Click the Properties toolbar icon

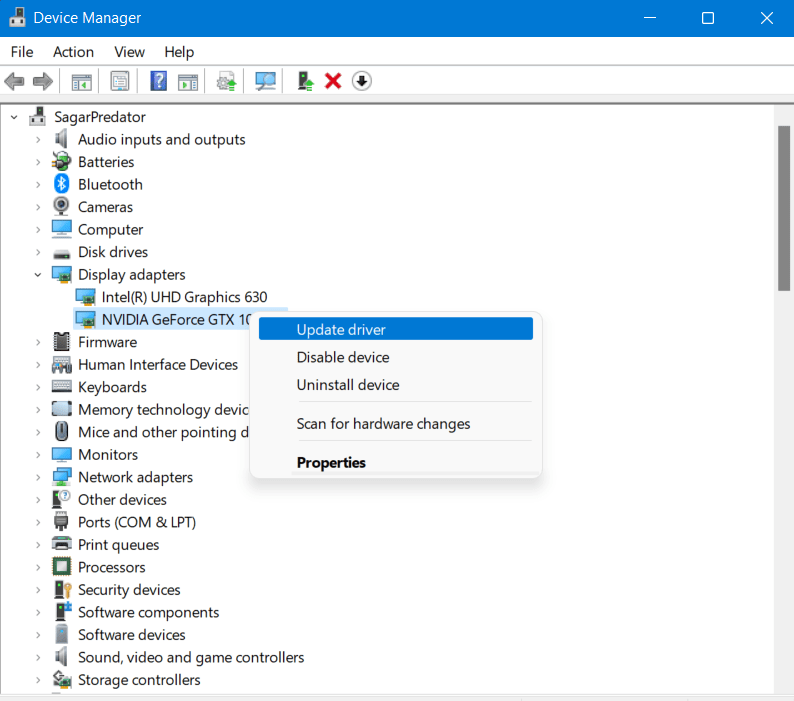pos(120,81)
